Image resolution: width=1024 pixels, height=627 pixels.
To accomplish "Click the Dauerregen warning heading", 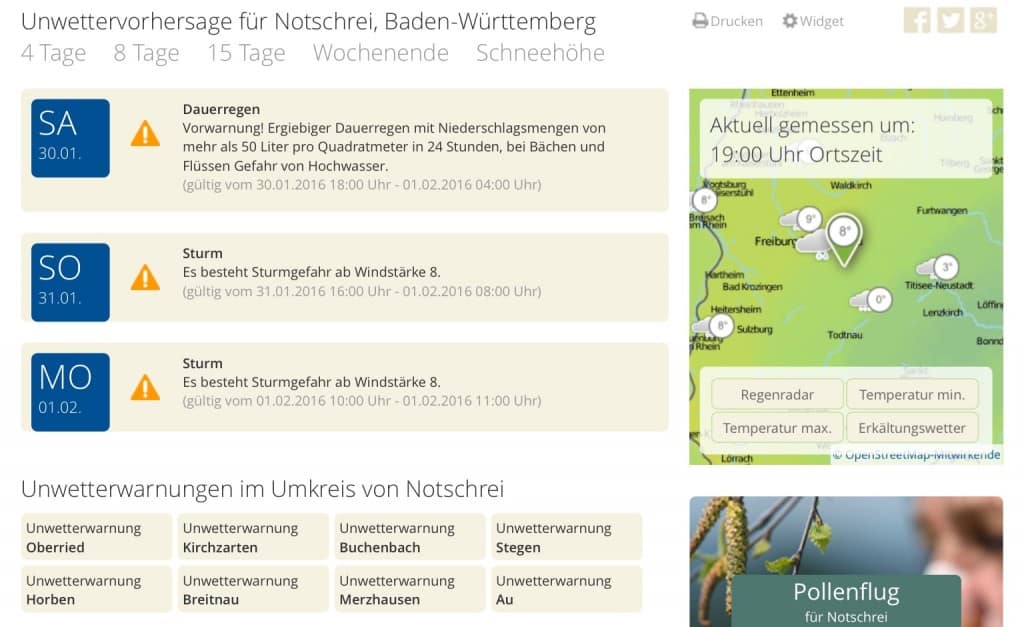I will 221,109.
